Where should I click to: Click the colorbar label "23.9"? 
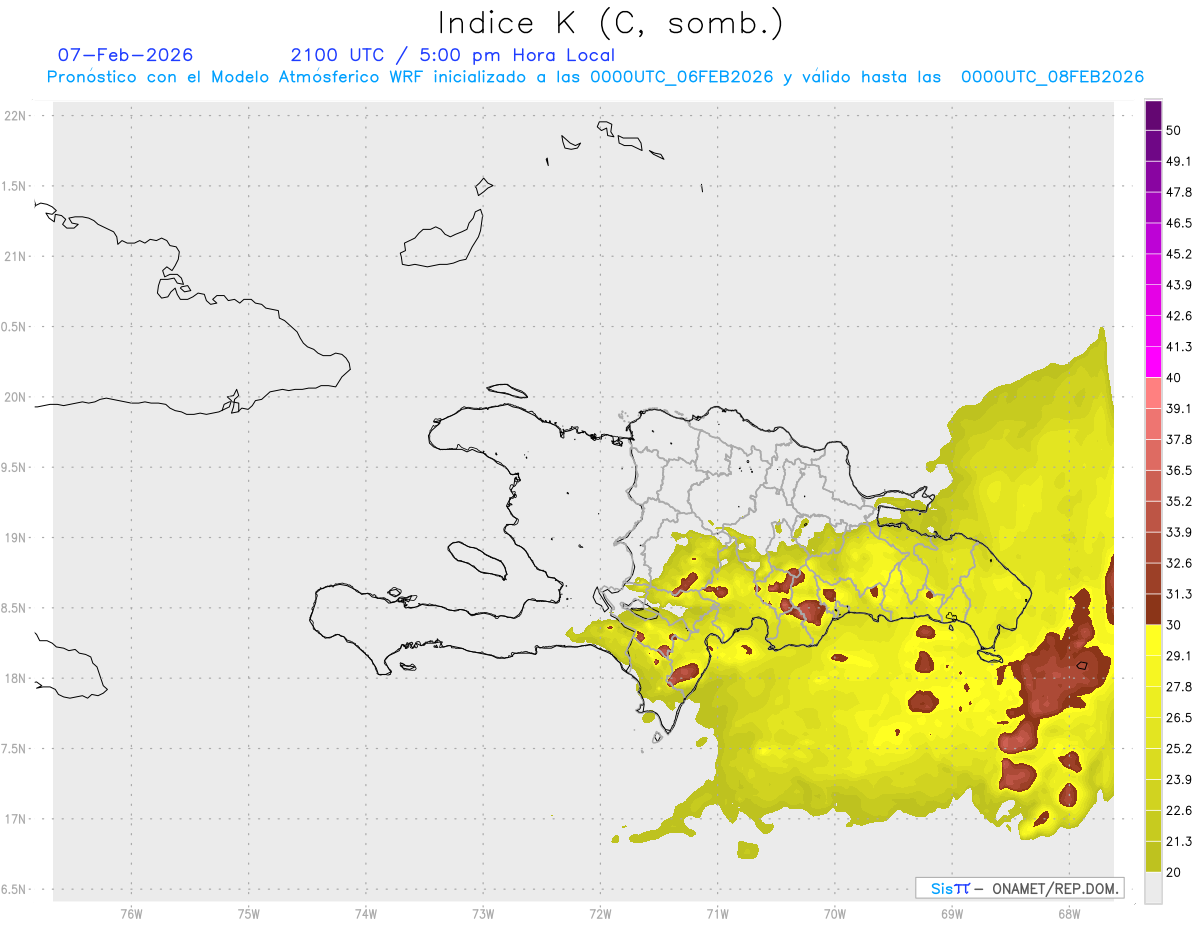1179,779
